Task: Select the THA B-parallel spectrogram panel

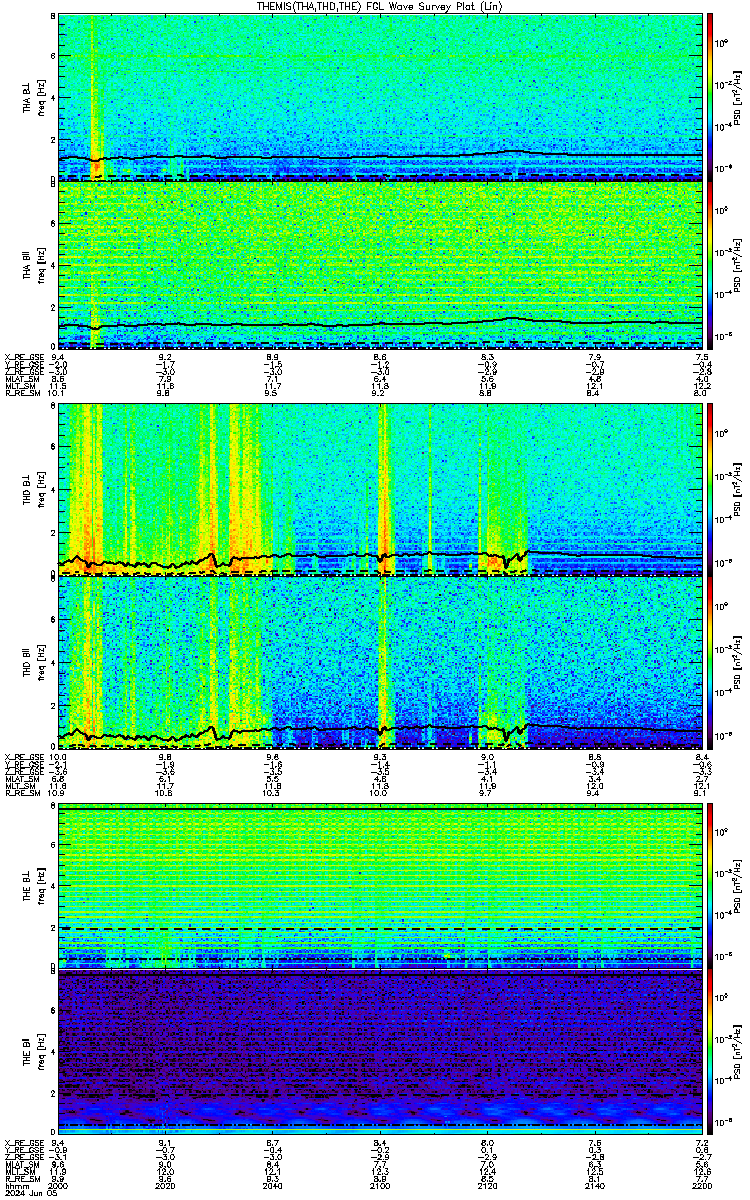Action: (380, 264)
